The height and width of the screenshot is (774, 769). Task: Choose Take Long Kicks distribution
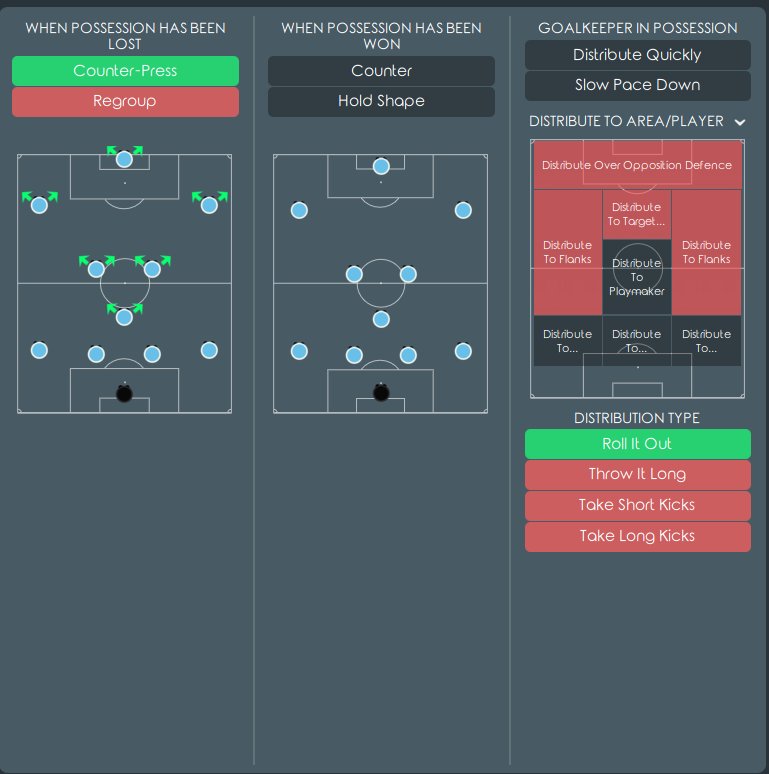pos(638,537)
